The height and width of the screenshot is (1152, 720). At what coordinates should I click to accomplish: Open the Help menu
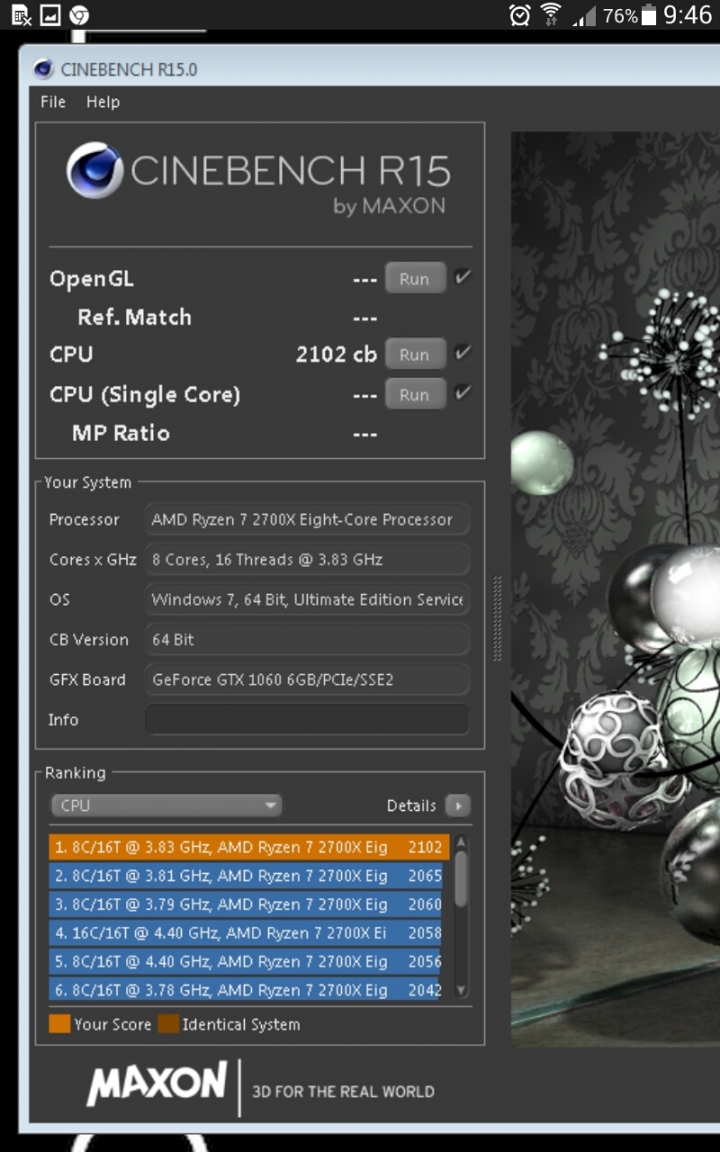pyautogui.click(x=103, y=101)
